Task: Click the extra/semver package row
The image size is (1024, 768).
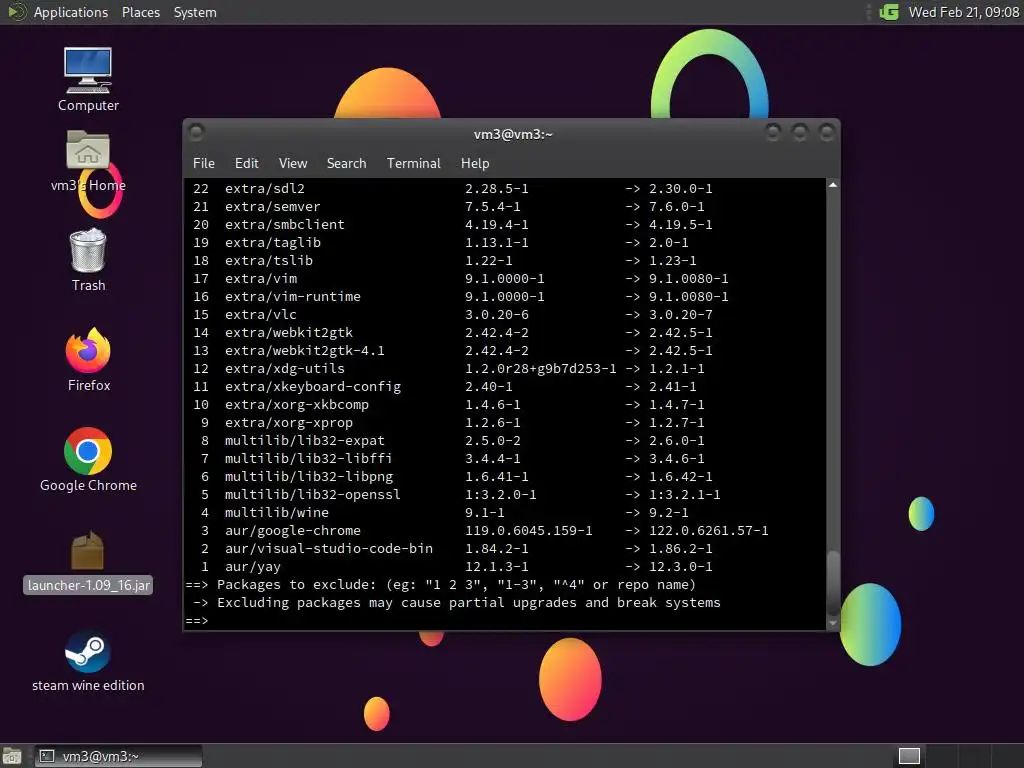Action: [448, 206]
